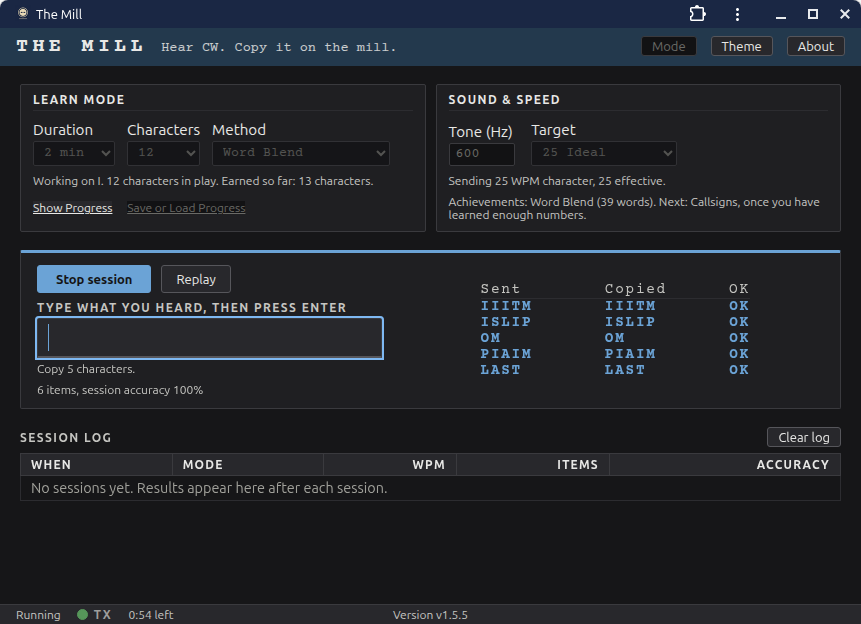Click the Sent column heading
Screen dimensions: 861x624
tap(500, 288)
